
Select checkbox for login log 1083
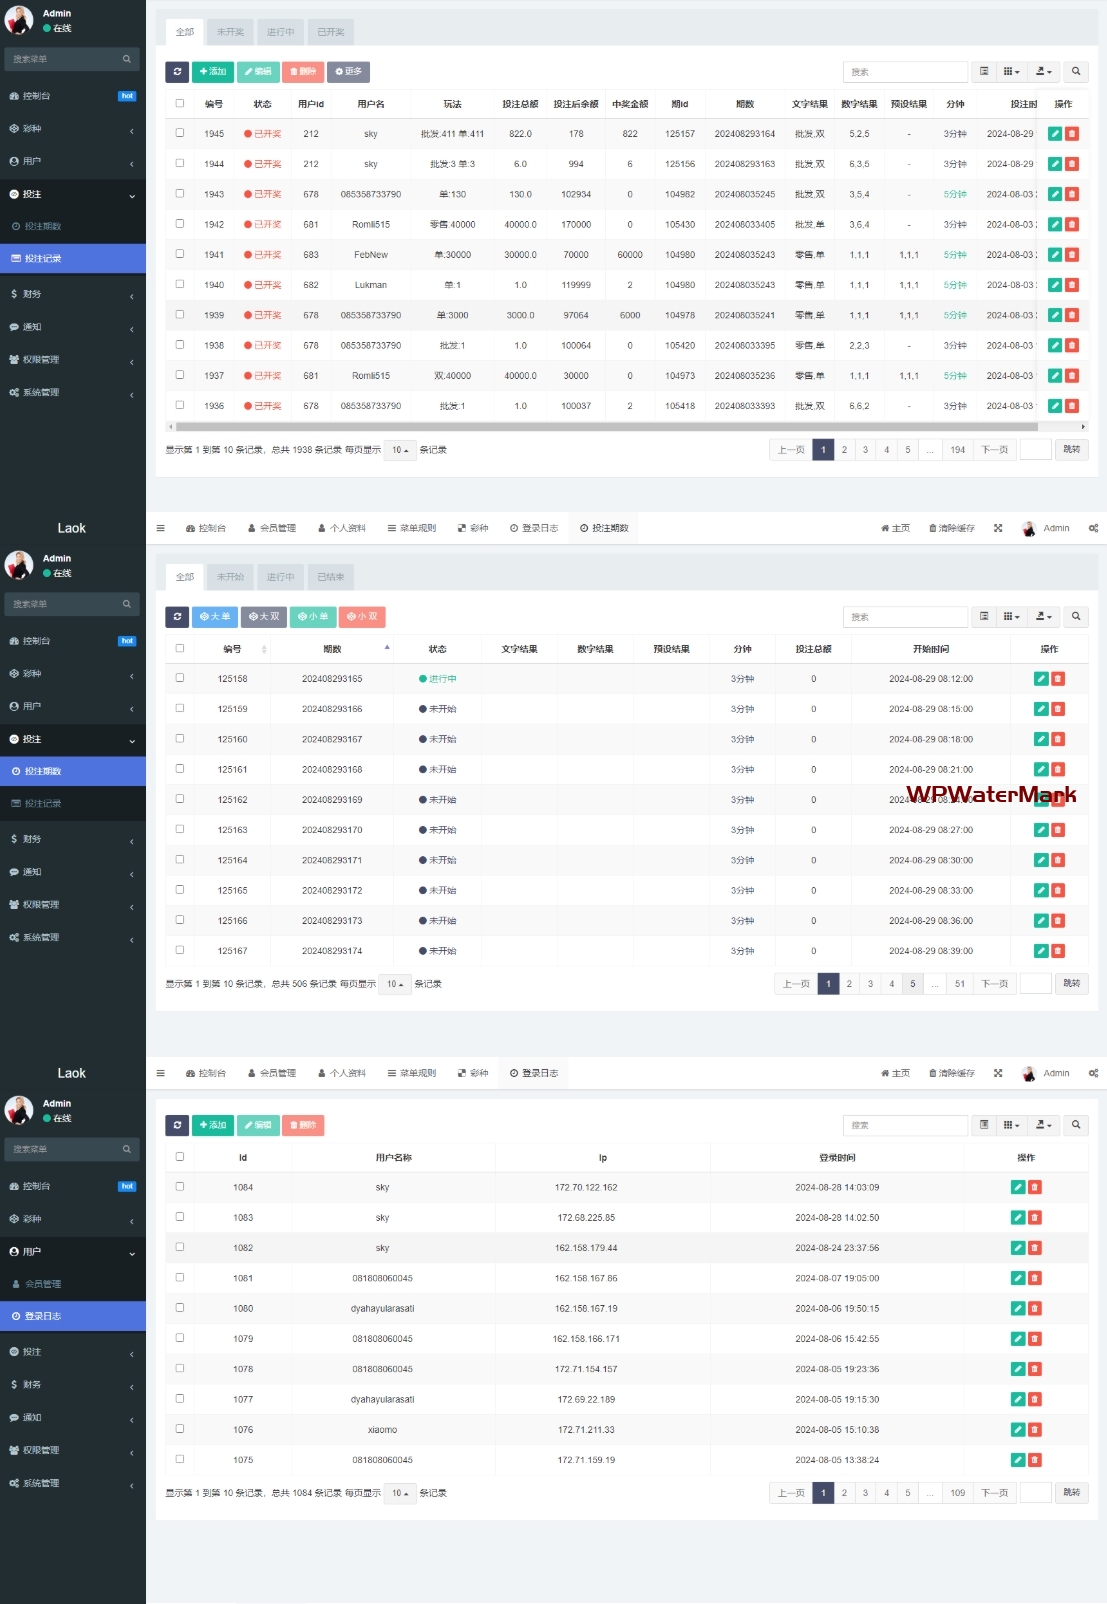180,1217
